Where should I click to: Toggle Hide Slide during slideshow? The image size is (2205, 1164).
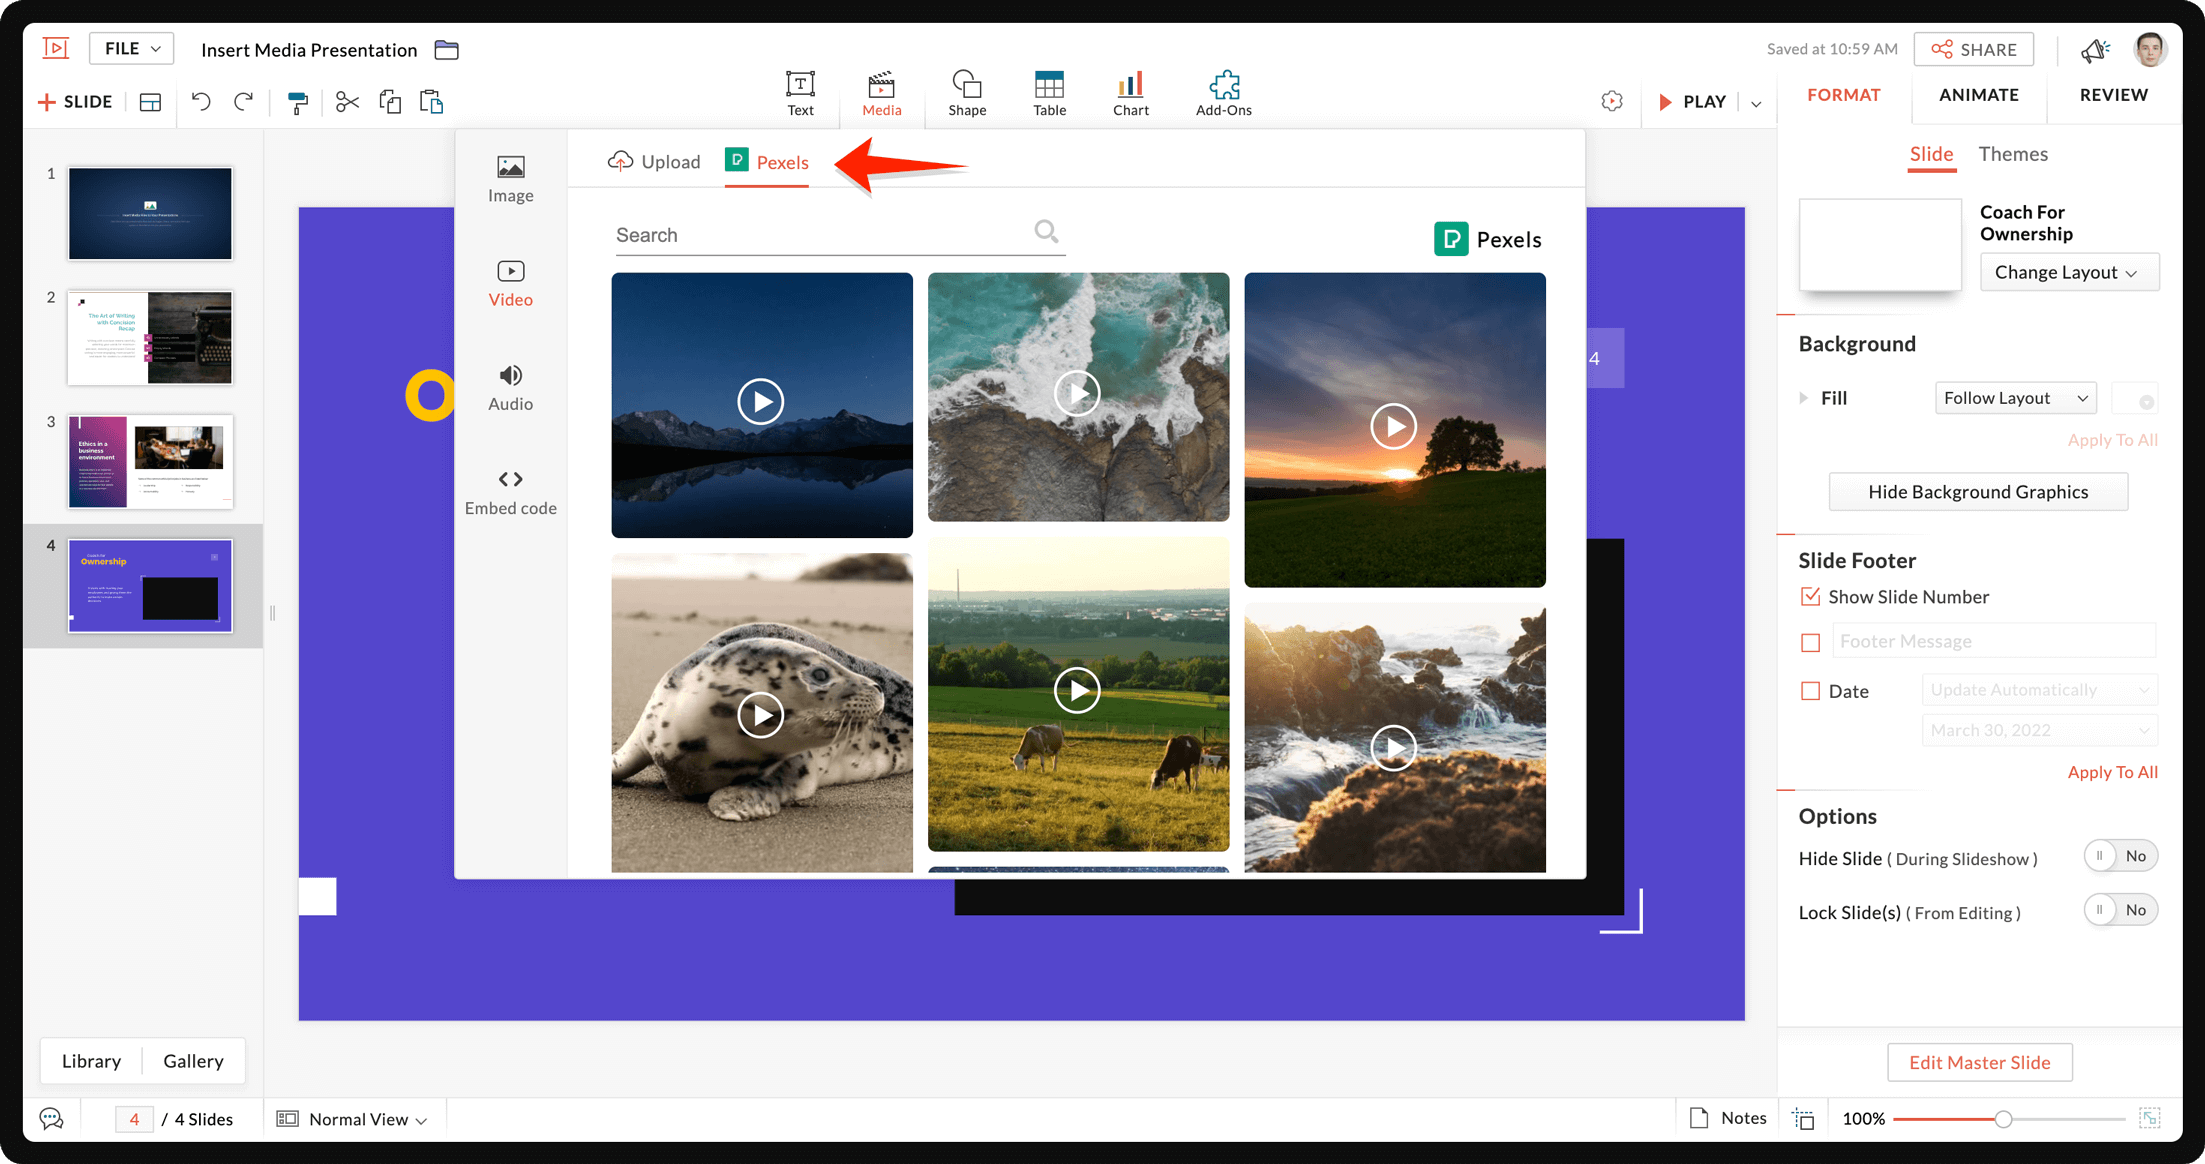2120,856
